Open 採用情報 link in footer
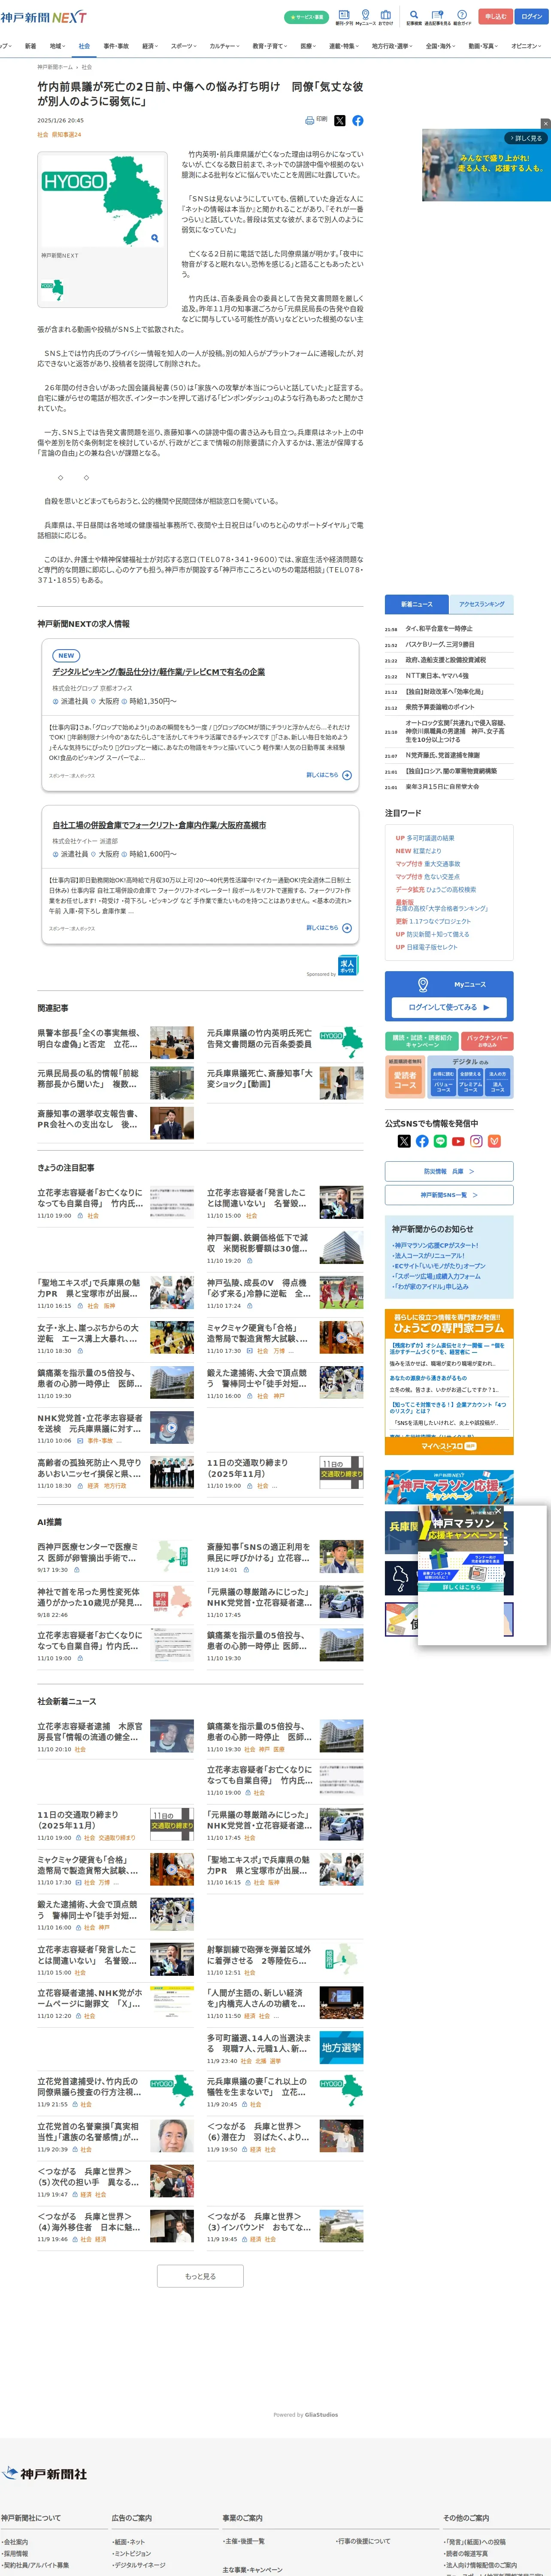Screen dimensions: 551x2576 [x=15, y=2553]
